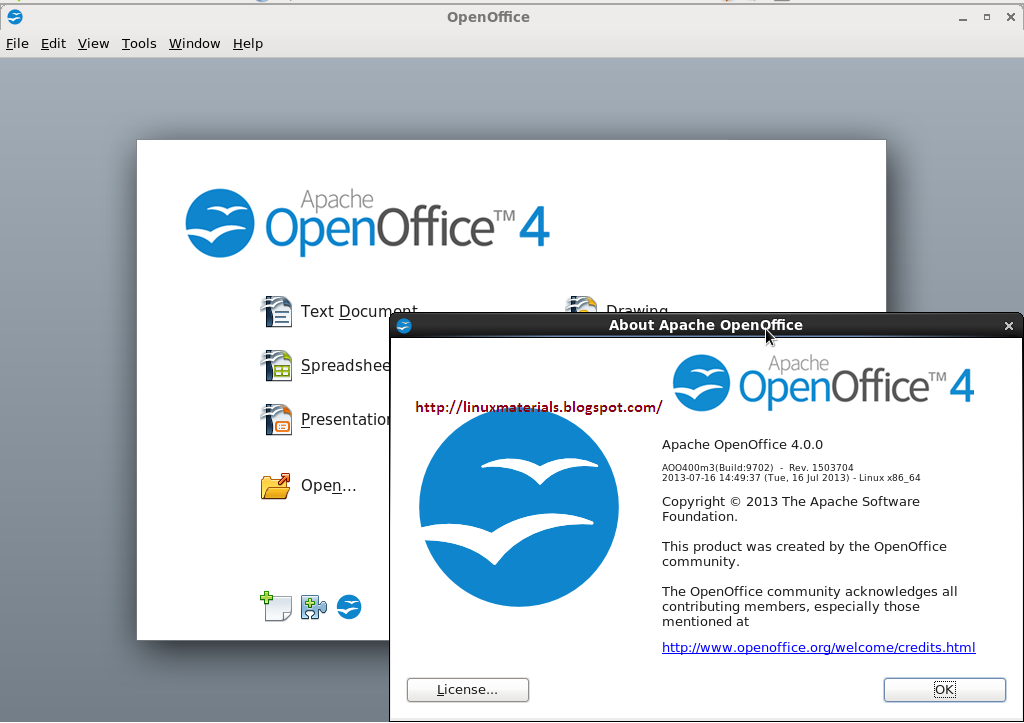Click the Apache OpenOffice 4 logo in About dialog

(x=824, y=383)
